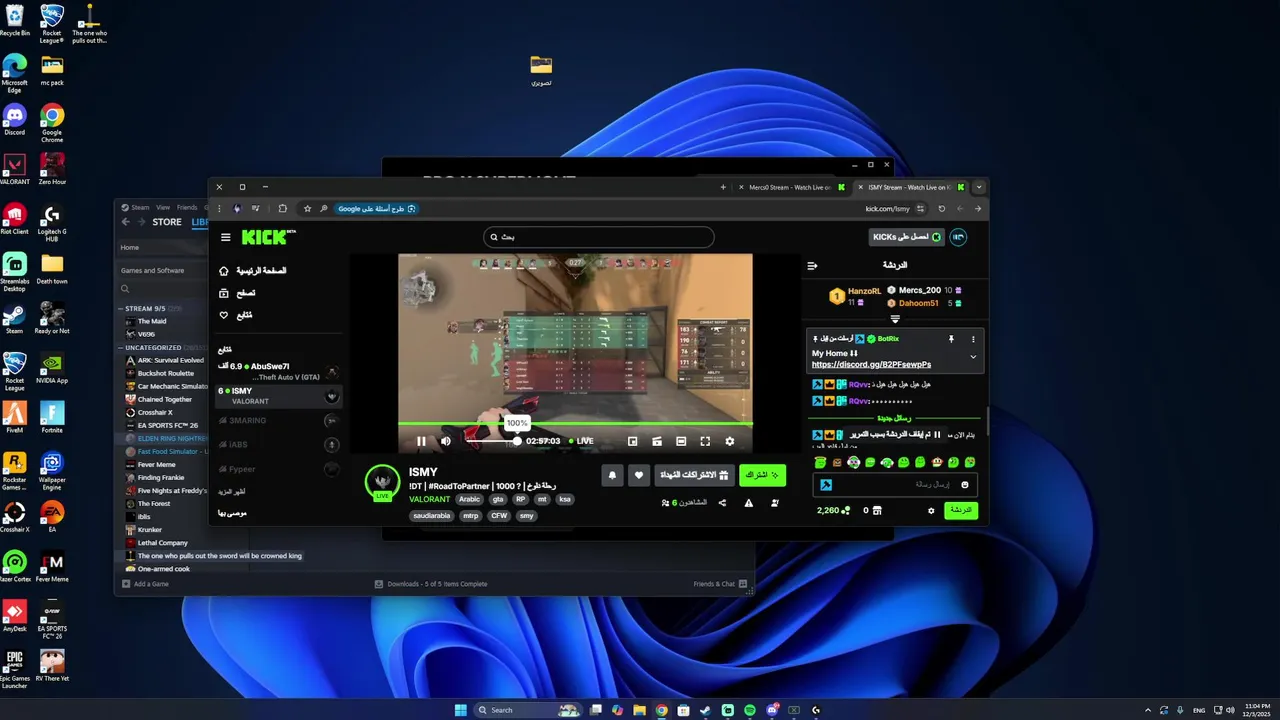Report the stream with warning icon
This screenshot has width=1280, height=720.
pyautogui.click(x=748, y=503)
